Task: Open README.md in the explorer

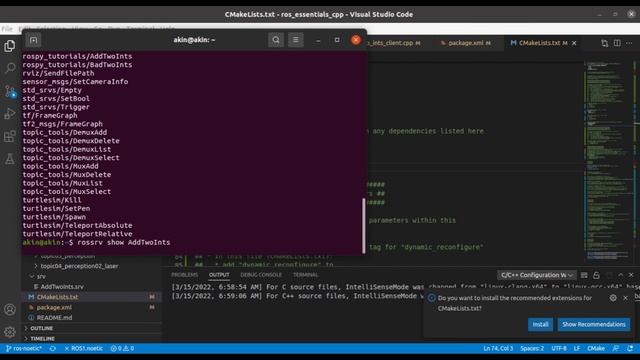Action: coord(54,318)
